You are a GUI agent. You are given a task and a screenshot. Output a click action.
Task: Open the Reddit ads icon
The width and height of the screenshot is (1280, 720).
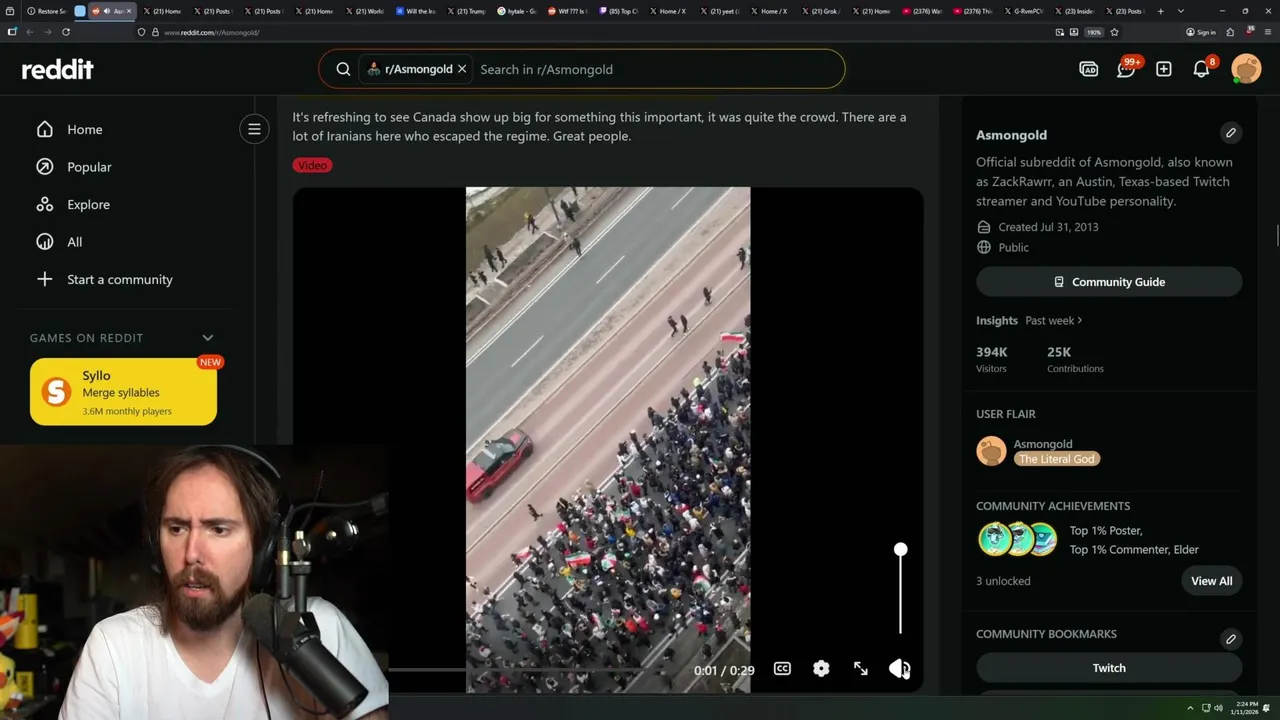[1089, 69]
